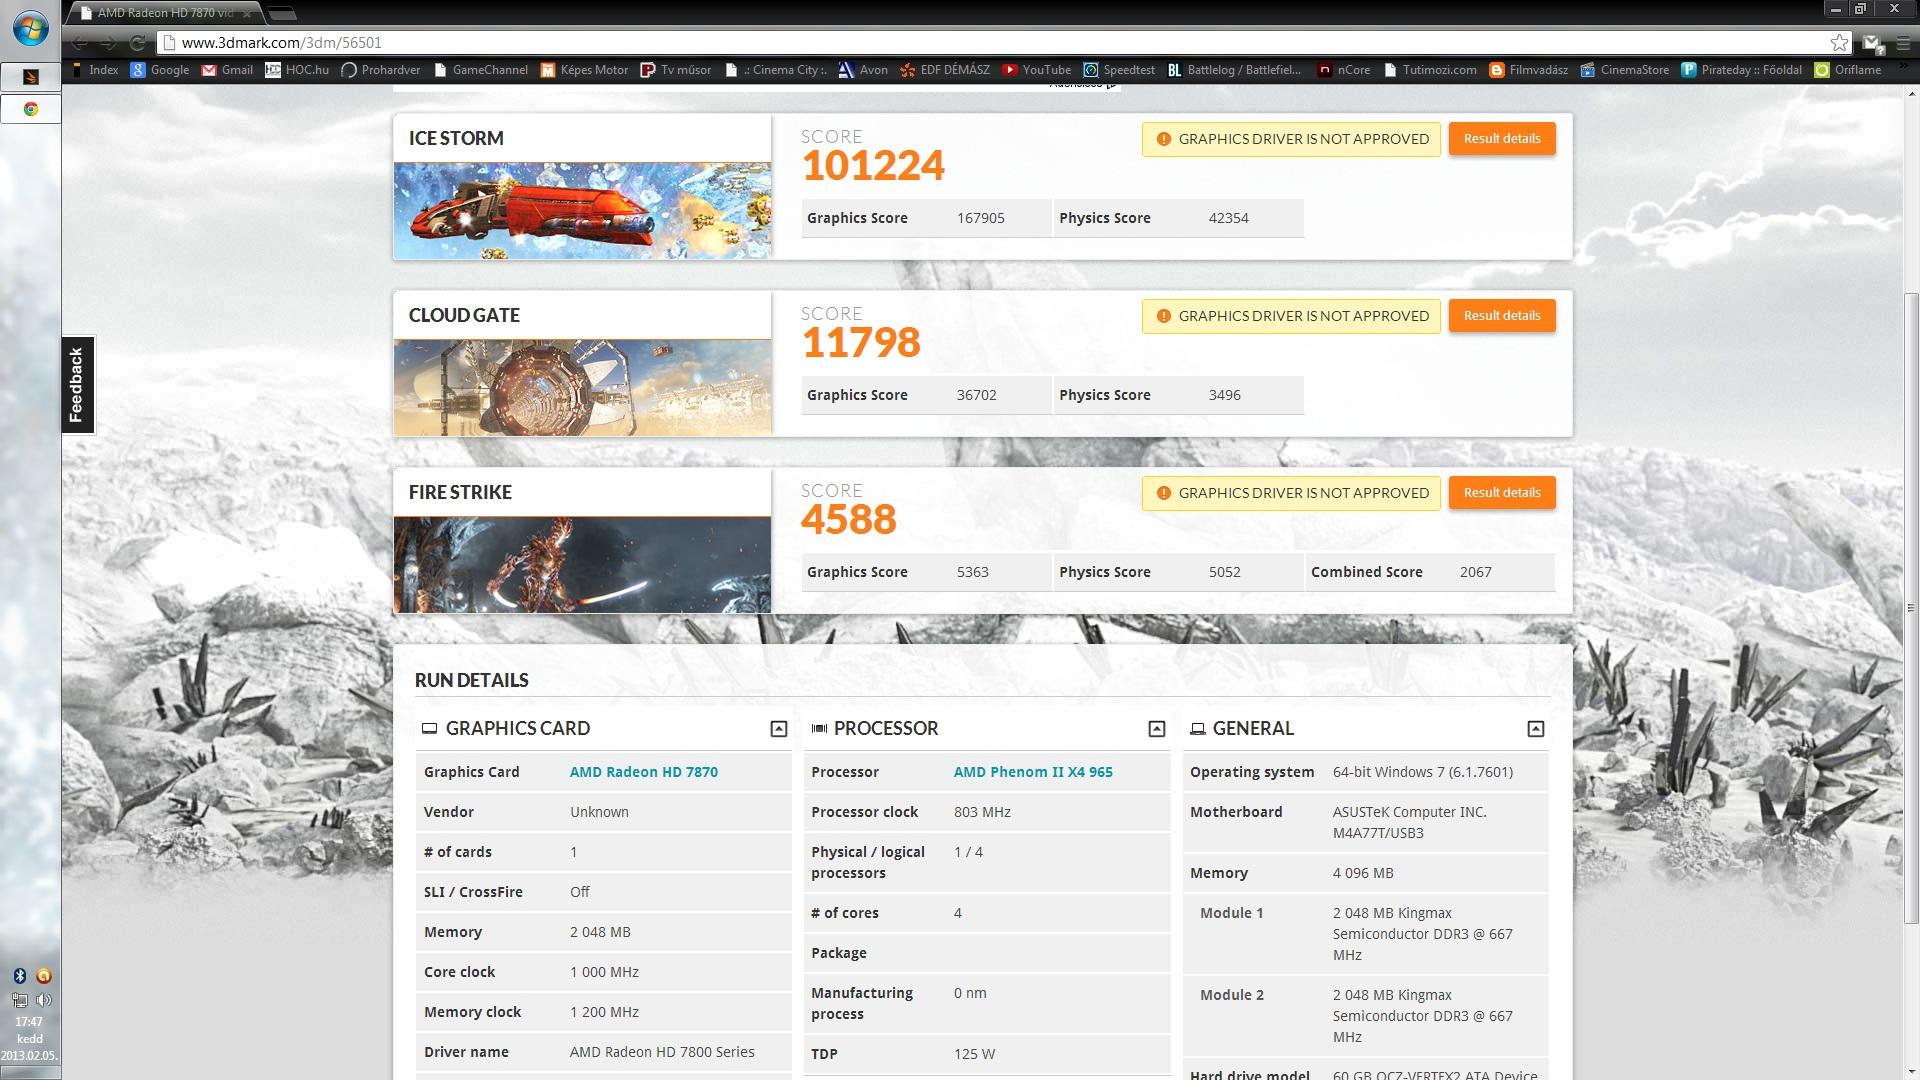Viewport: 1920px width, 1080px height.
Task: Click Cloud Gate driver not approved warning
Action: (1291, 316)
